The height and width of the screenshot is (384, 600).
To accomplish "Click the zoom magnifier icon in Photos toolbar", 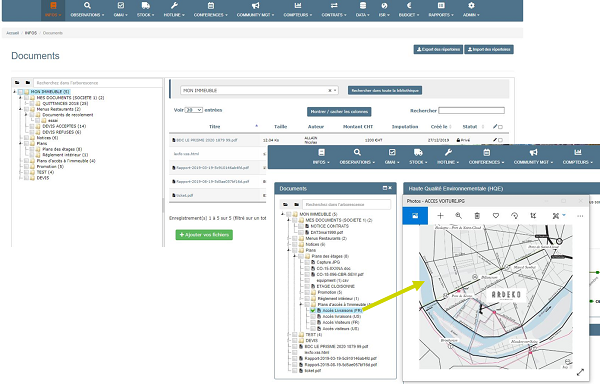I will (x=458, y=216).
